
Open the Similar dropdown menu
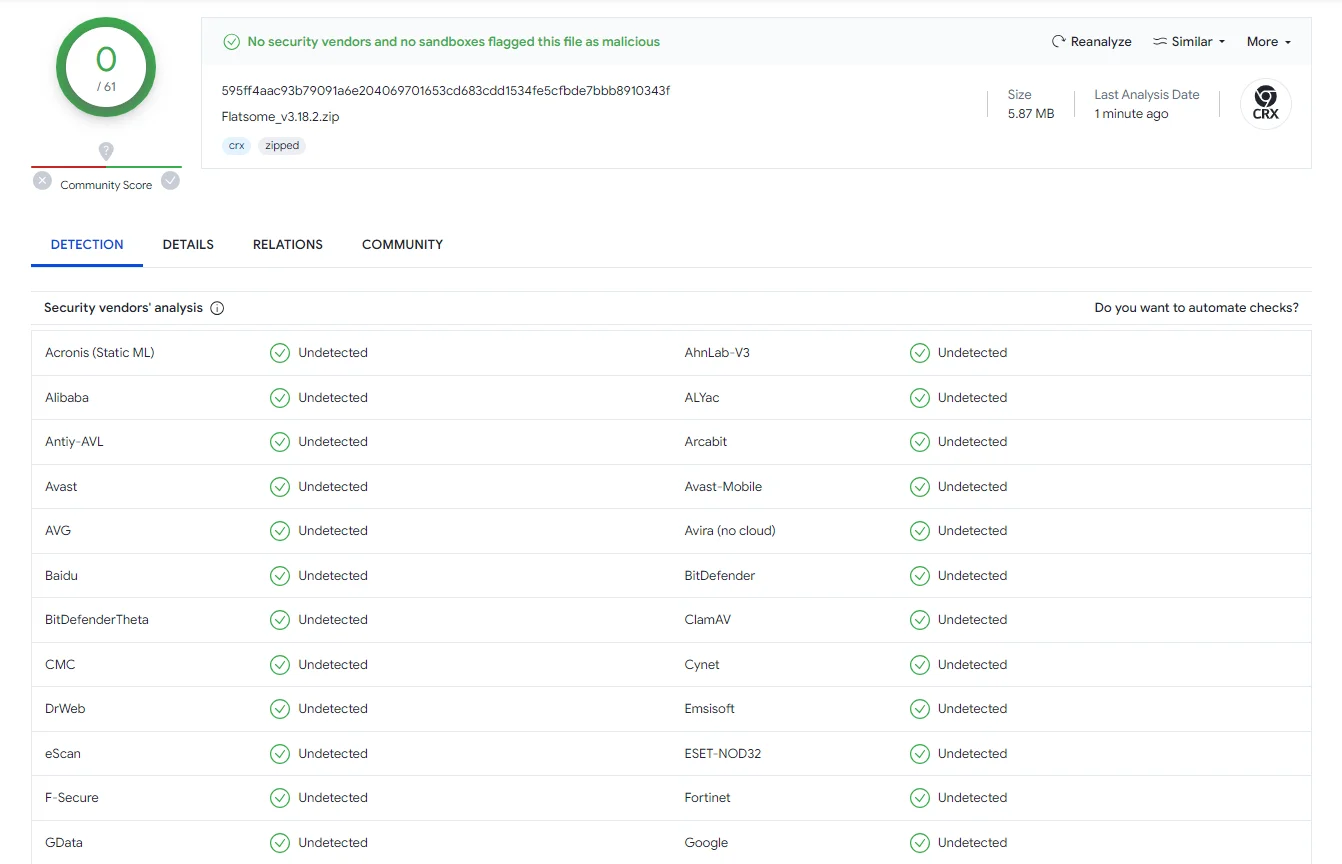1189,42
